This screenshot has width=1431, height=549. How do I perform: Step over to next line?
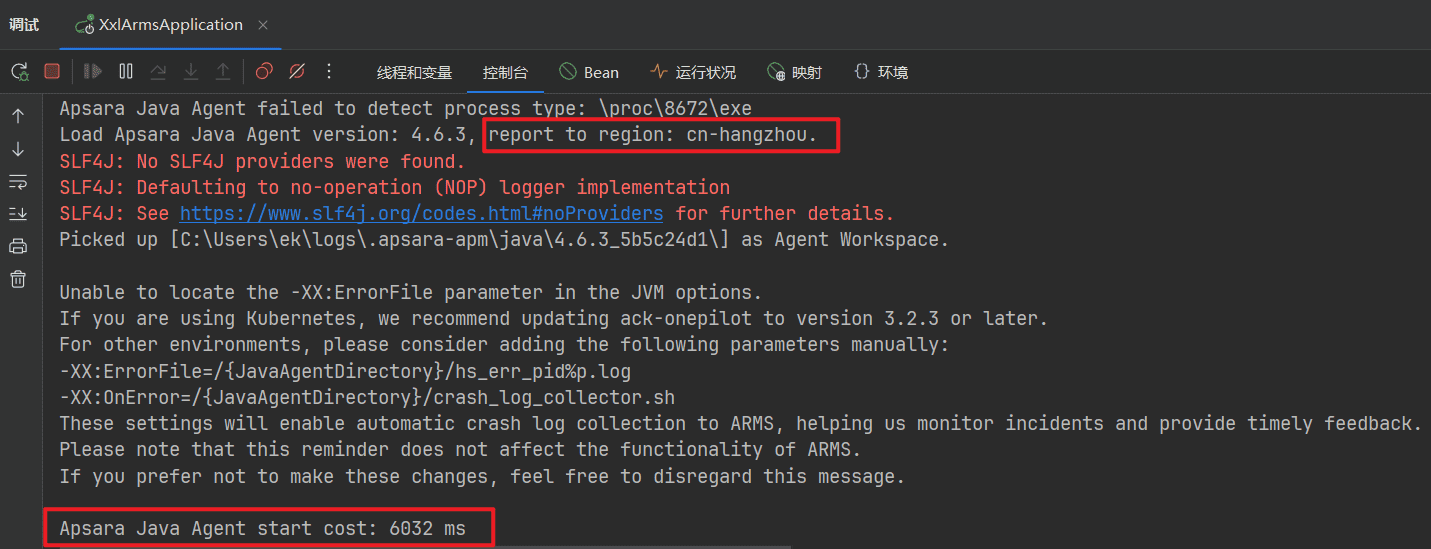pos(158,72)
